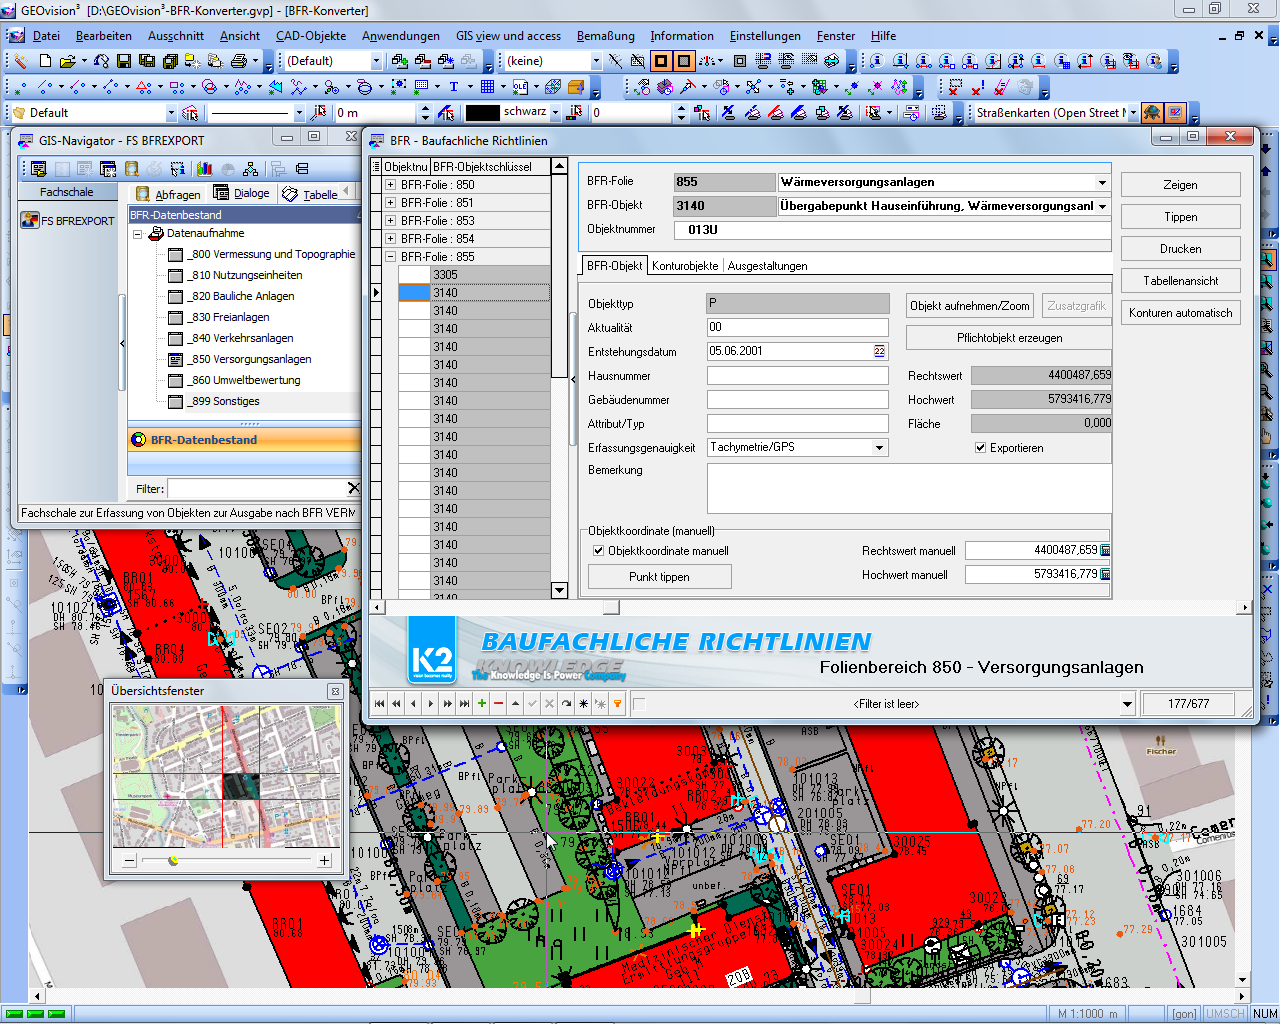The image size is (1280, 1024).
Task: Select the OLE object insert tool
Action: 521,87
